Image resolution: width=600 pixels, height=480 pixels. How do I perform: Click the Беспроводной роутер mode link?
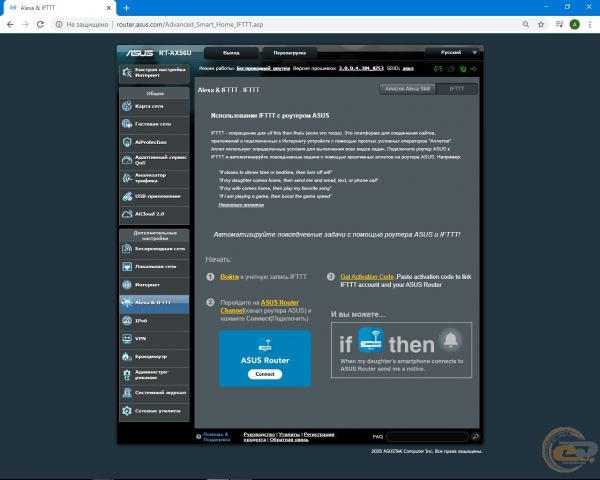tap(263, 69)
